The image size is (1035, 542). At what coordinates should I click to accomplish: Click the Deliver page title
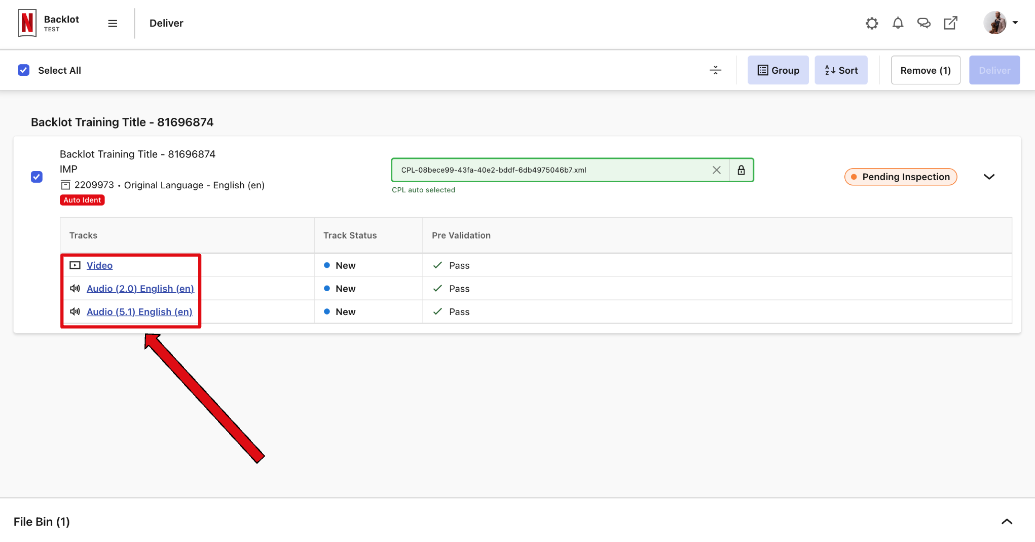(x=166, y=23)
